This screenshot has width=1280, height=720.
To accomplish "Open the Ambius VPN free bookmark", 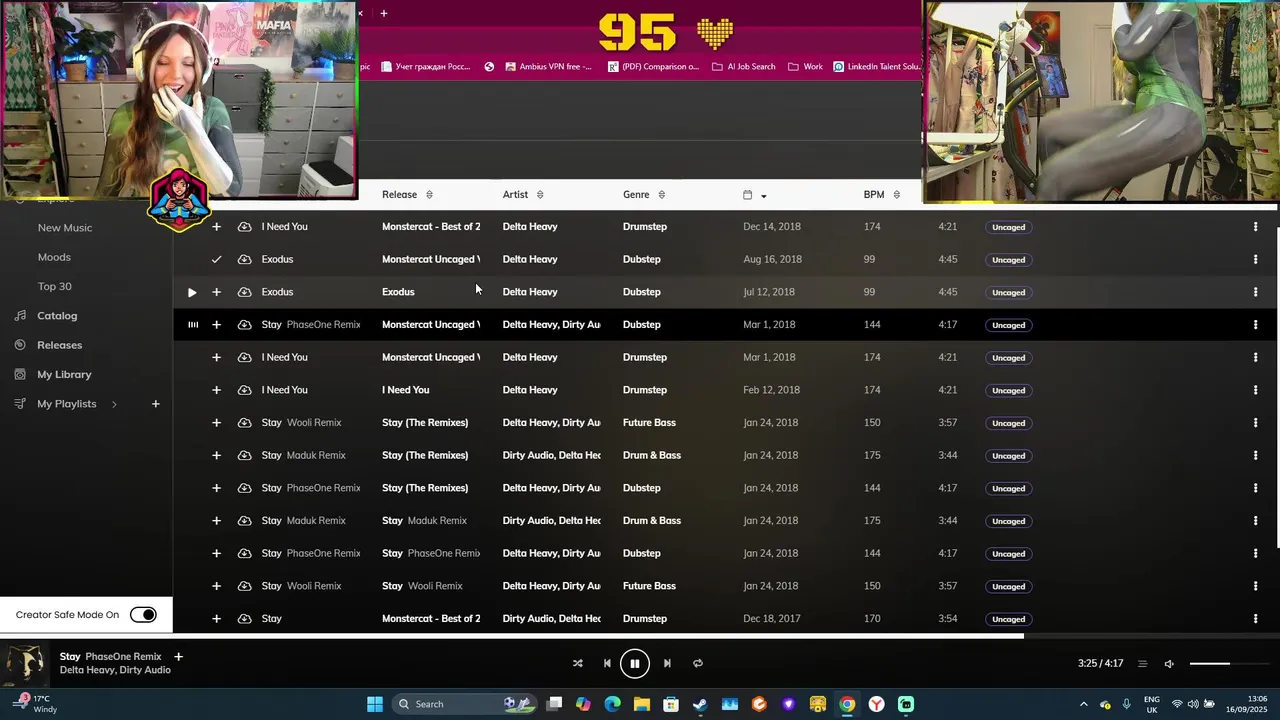I will point(548,67).
